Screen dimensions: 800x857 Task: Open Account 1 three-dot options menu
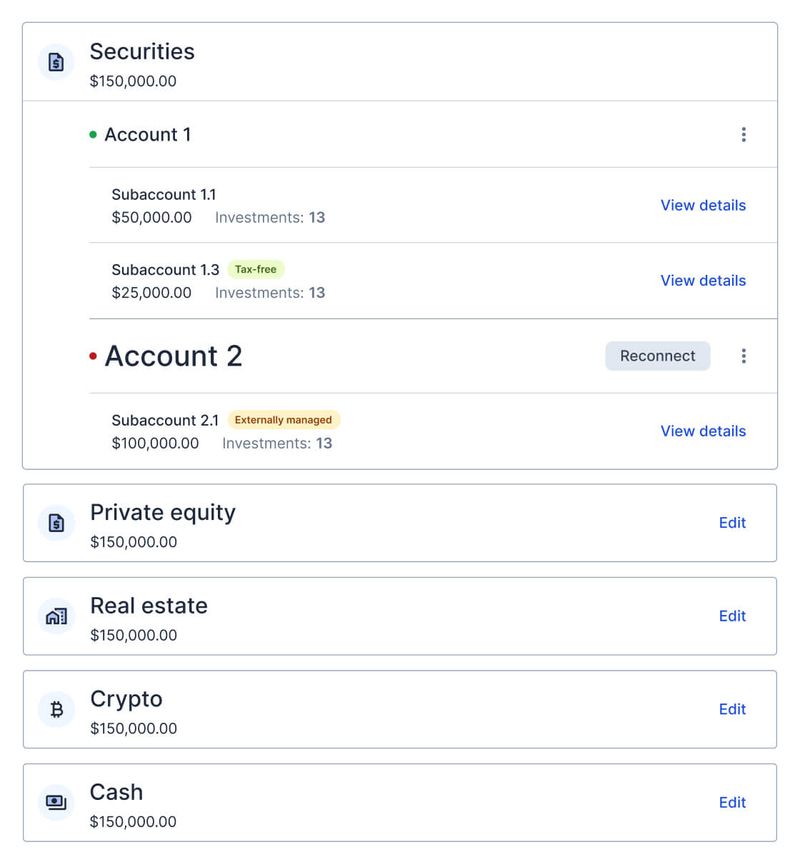(743, 134)
